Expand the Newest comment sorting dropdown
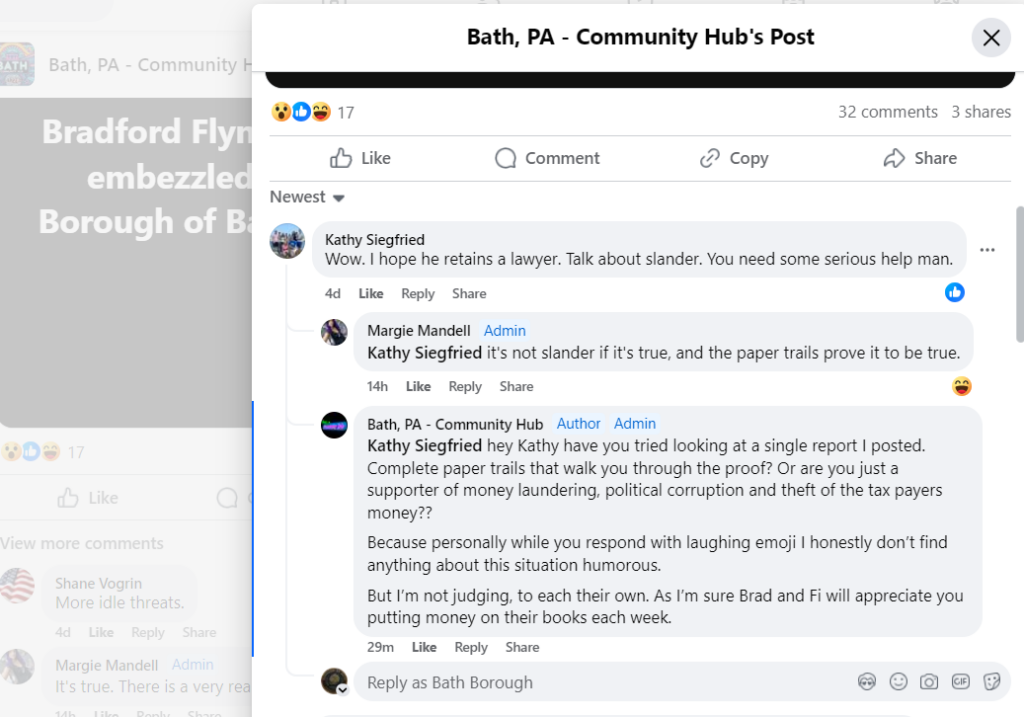Screen dimensions: 1024x717 tap(307, 197)
